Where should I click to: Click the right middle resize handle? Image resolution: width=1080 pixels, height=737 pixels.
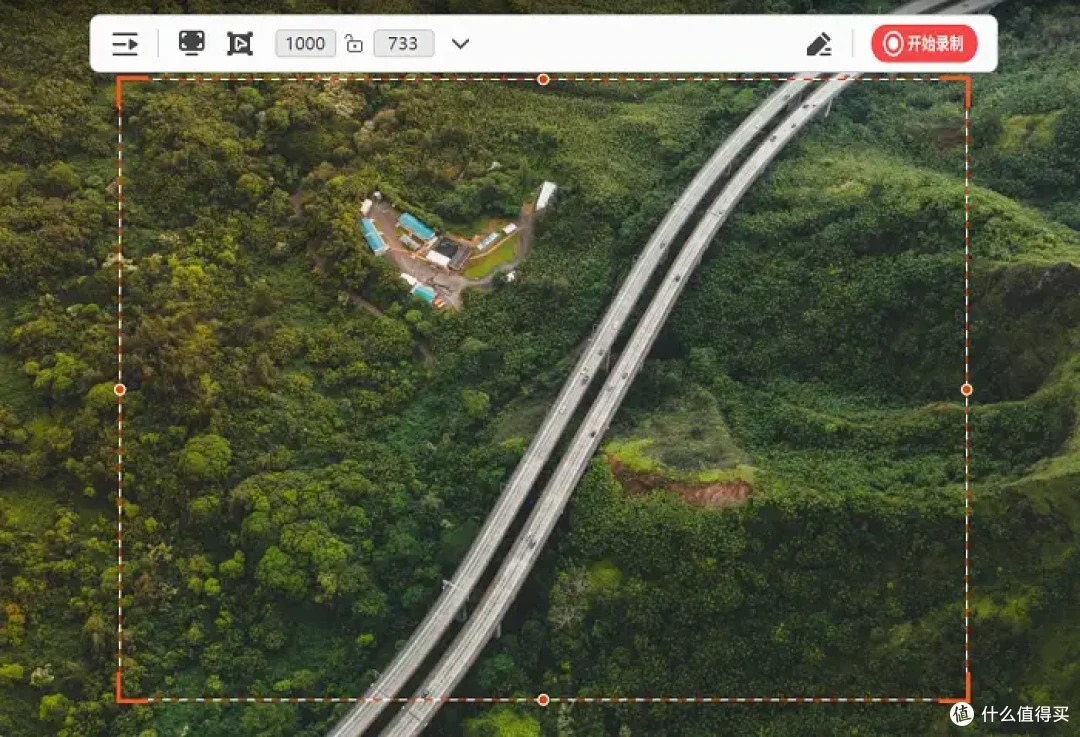966,390
